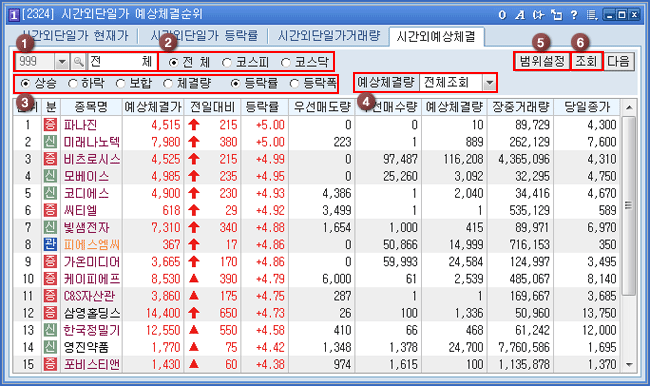
Task: Expand the 전체조회 예상체결량 dropdown
Action: [x=490, y=83]
